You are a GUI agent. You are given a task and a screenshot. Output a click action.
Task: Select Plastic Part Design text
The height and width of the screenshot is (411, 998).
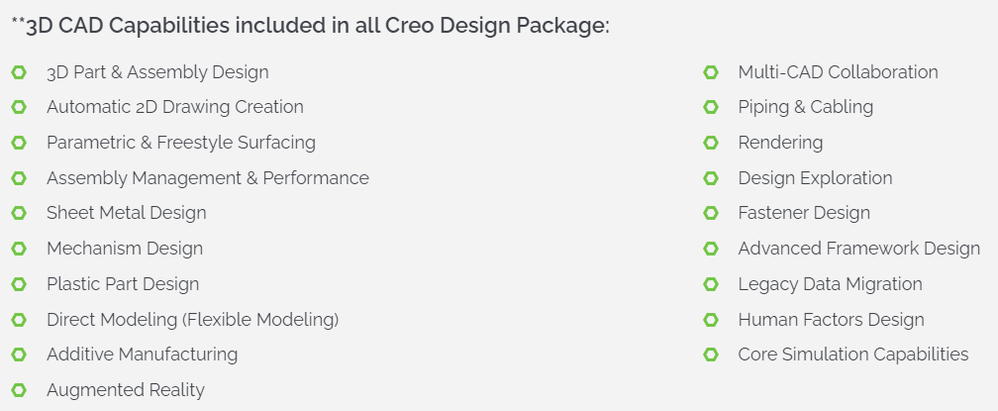click(x=123, y=284)
